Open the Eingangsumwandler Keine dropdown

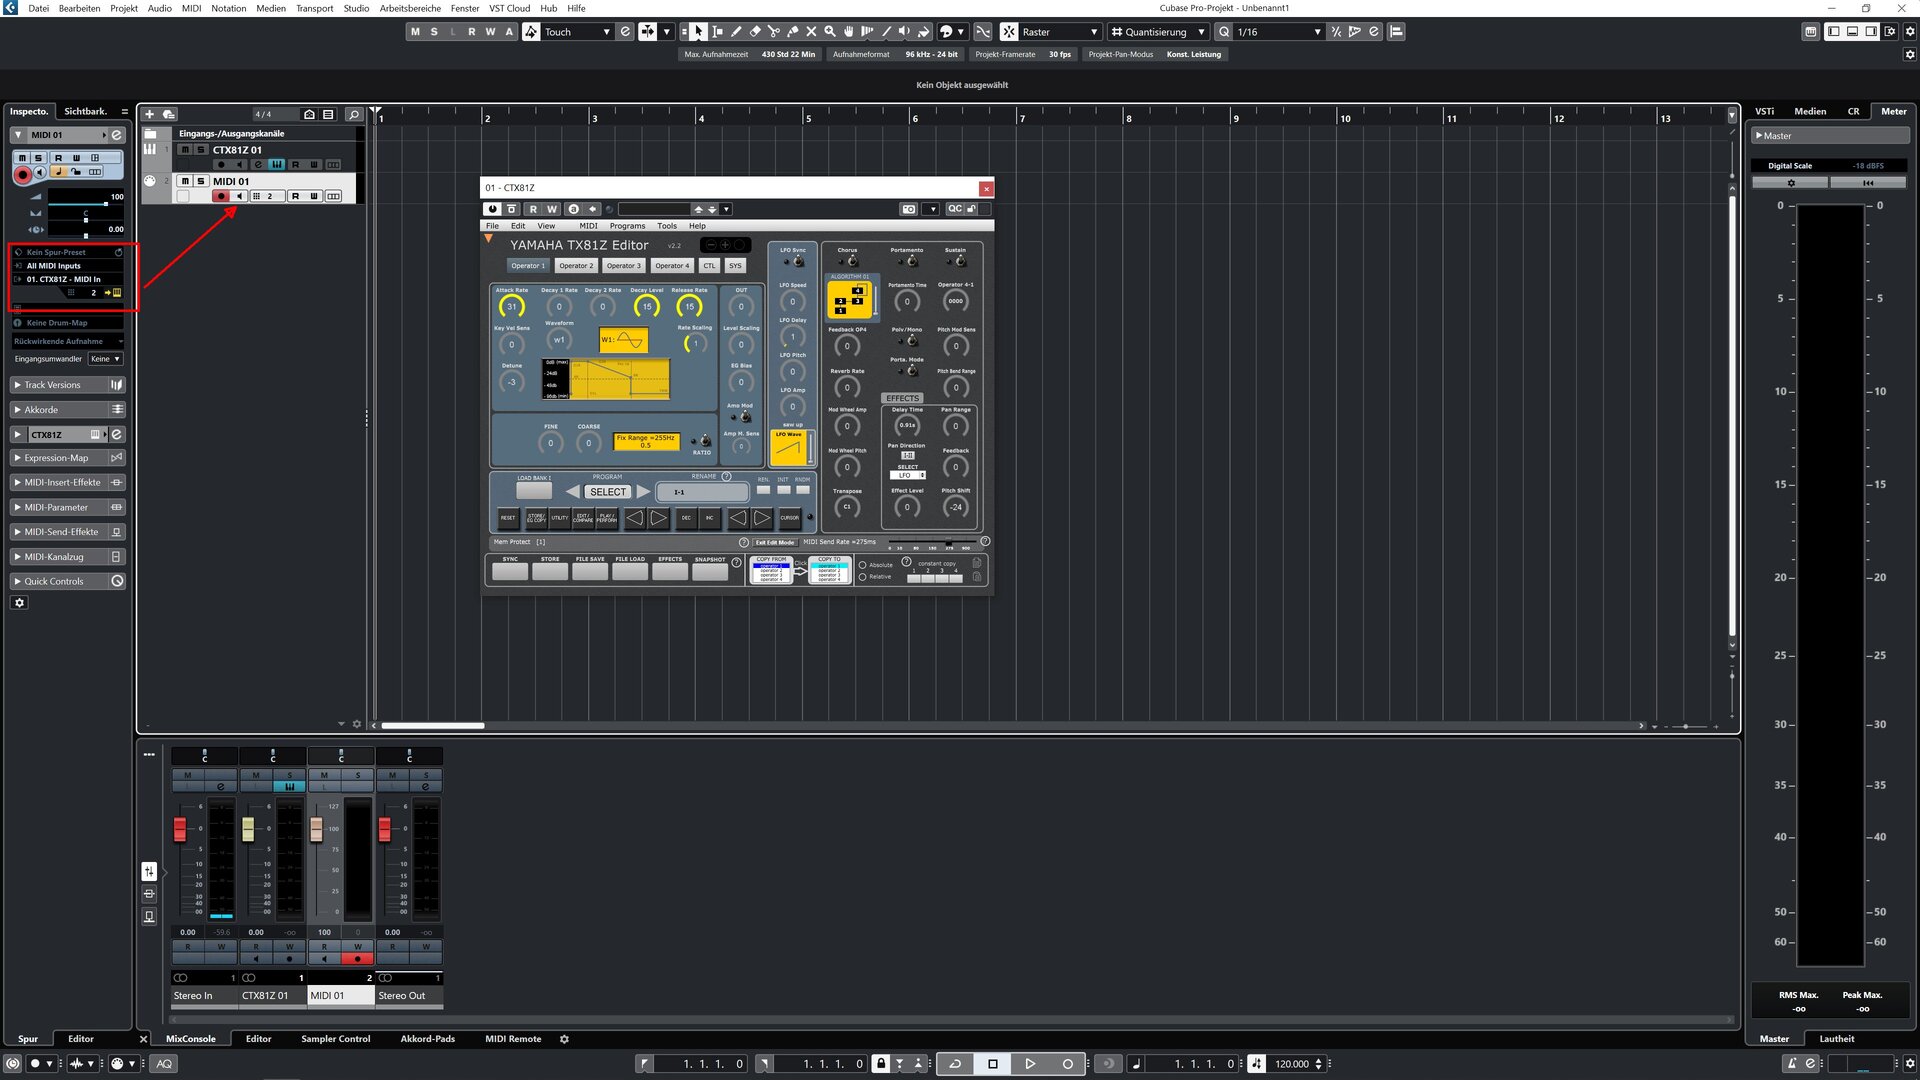point(105,359)
